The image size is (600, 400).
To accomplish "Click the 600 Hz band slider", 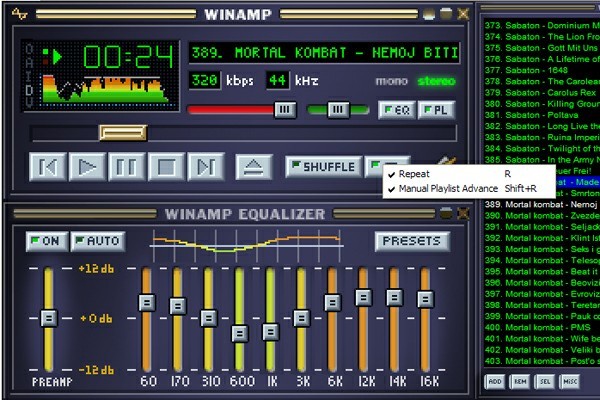I will pos(240,333).
